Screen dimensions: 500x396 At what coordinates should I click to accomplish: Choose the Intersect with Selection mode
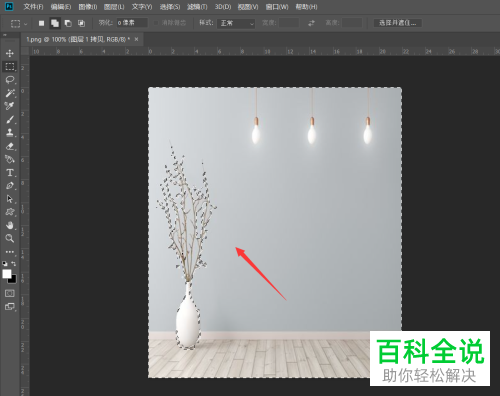click(81, 23)
